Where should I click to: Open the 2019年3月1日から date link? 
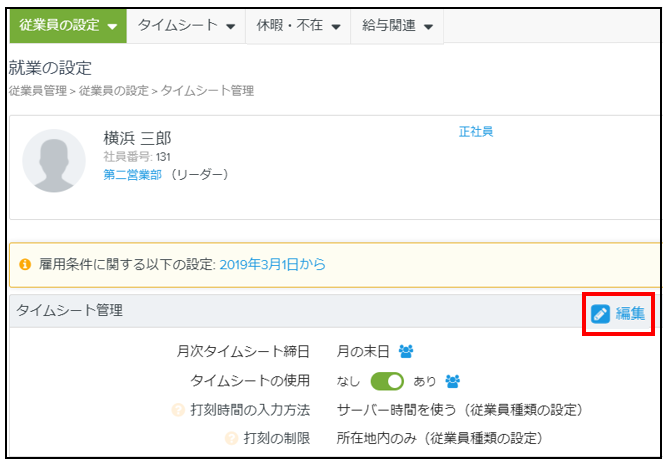pyautogui.click(x=272, y=265)
